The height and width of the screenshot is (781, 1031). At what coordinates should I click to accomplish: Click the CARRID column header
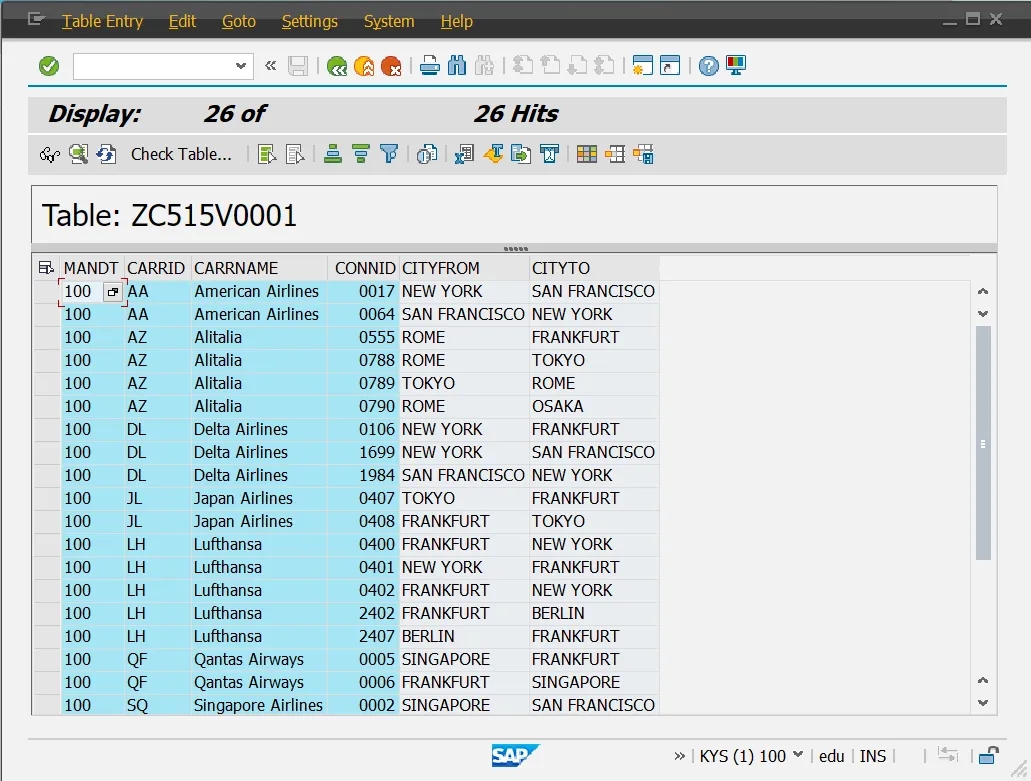(157, 268)
